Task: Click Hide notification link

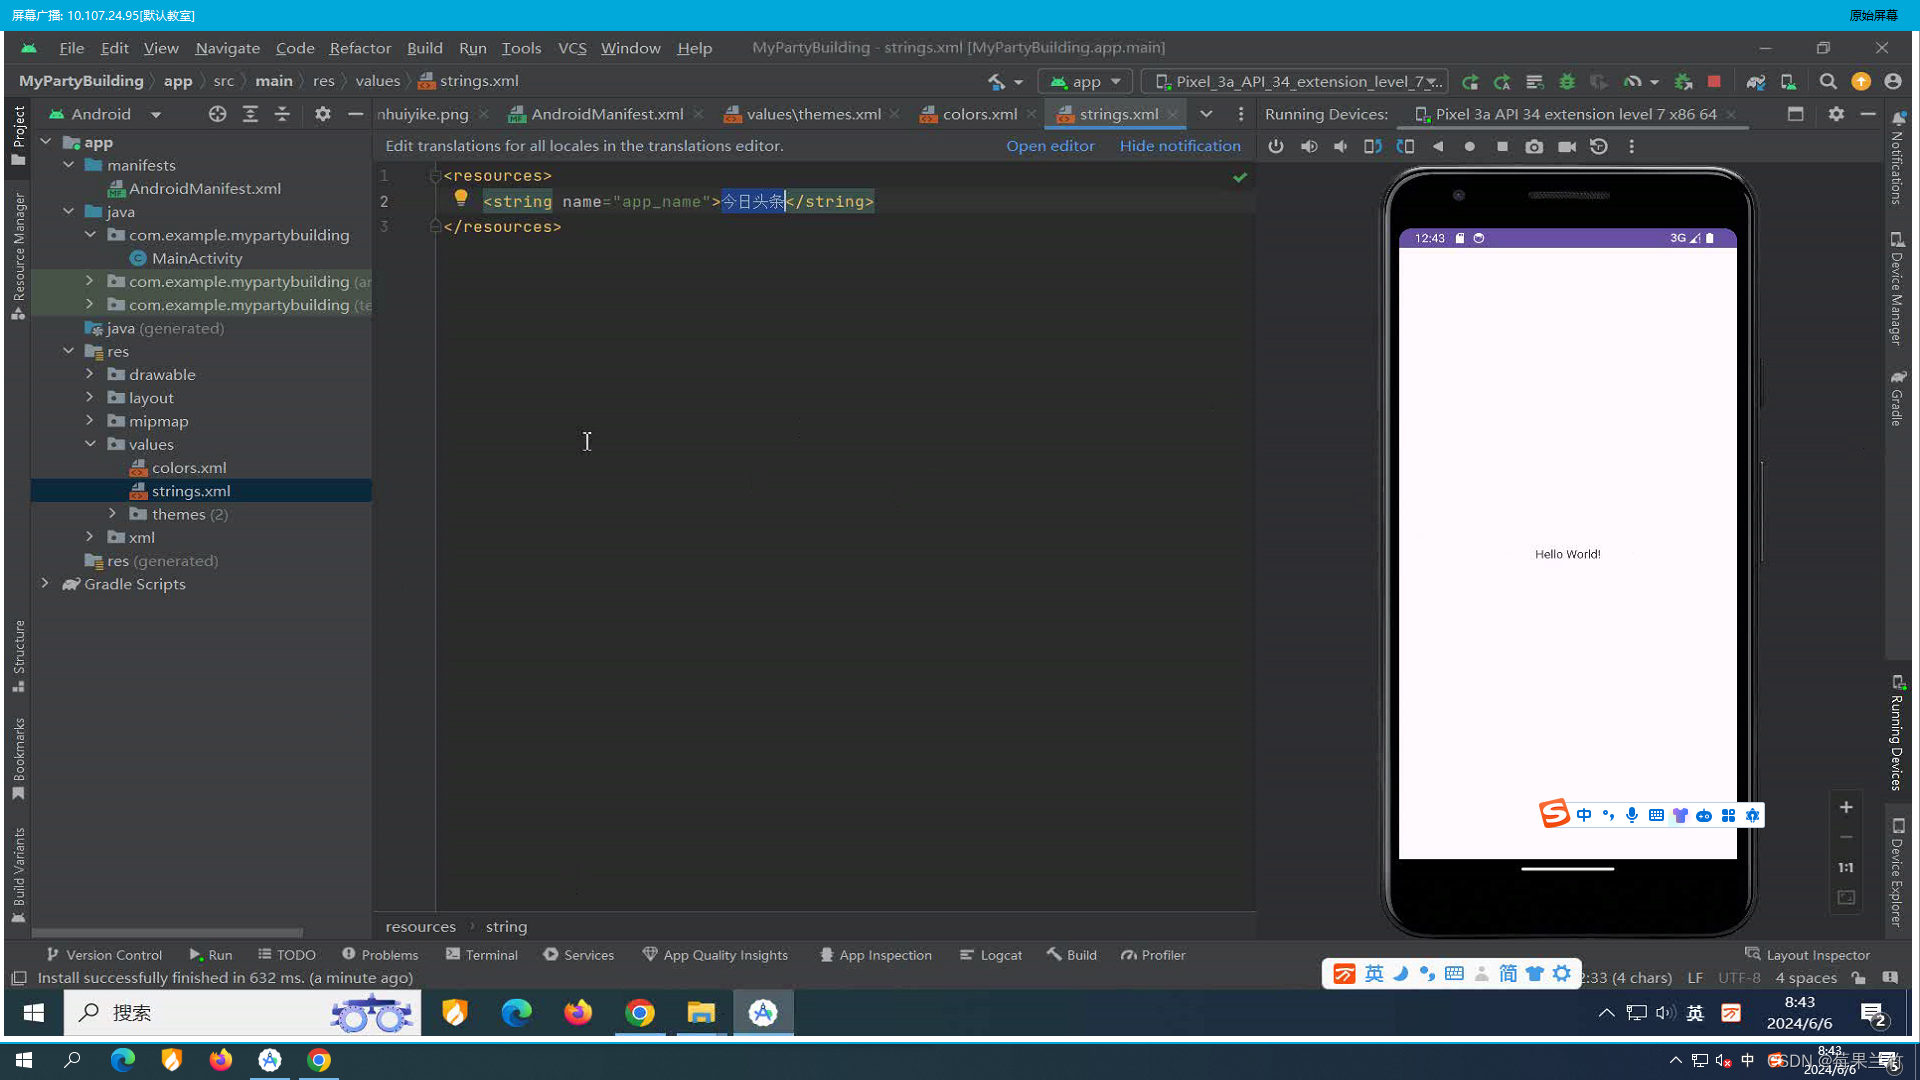Action: pos(1180,146)
